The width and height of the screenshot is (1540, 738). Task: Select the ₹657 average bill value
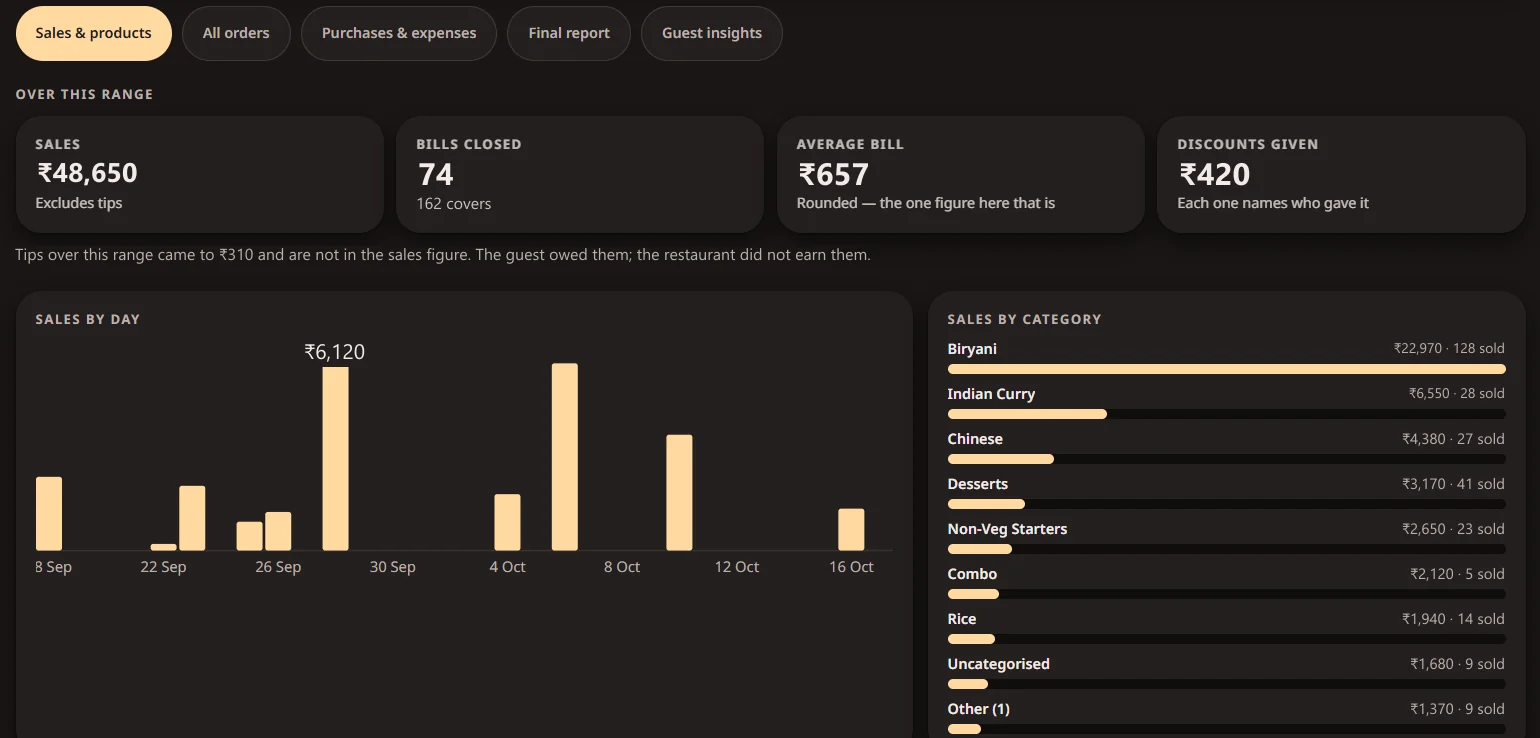point(833,174)
